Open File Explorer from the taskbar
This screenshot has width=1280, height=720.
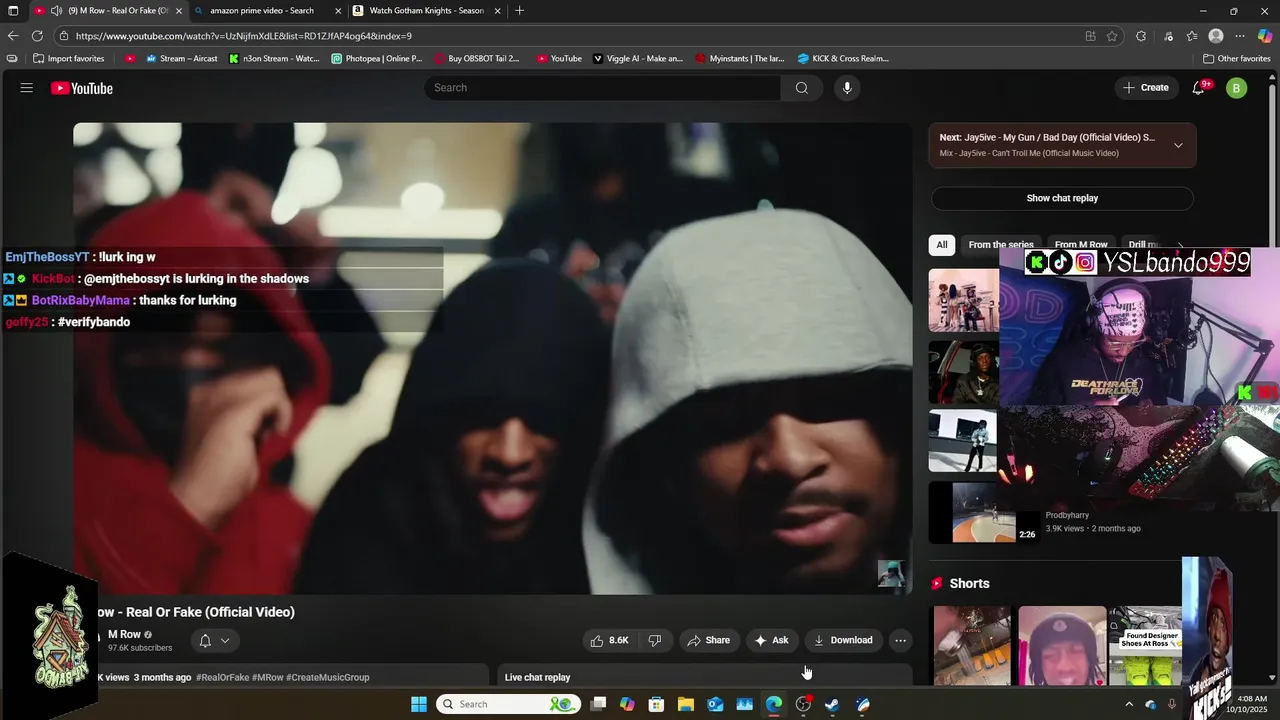(x=686, y=704)
